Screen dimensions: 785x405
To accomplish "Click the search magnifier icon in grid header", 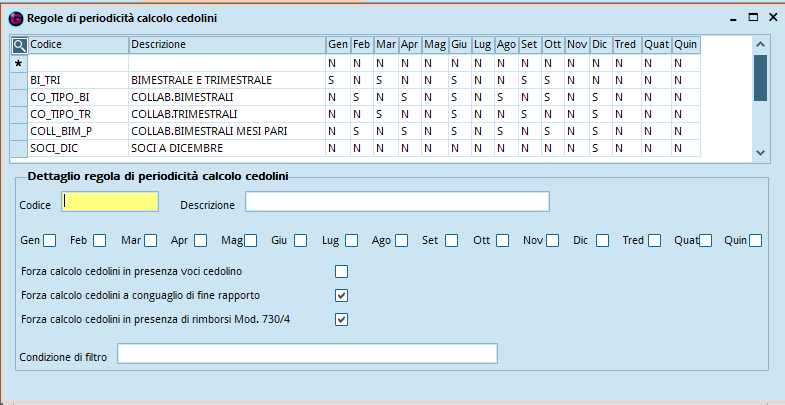I will pyautogui.click(x=20, y=46).
